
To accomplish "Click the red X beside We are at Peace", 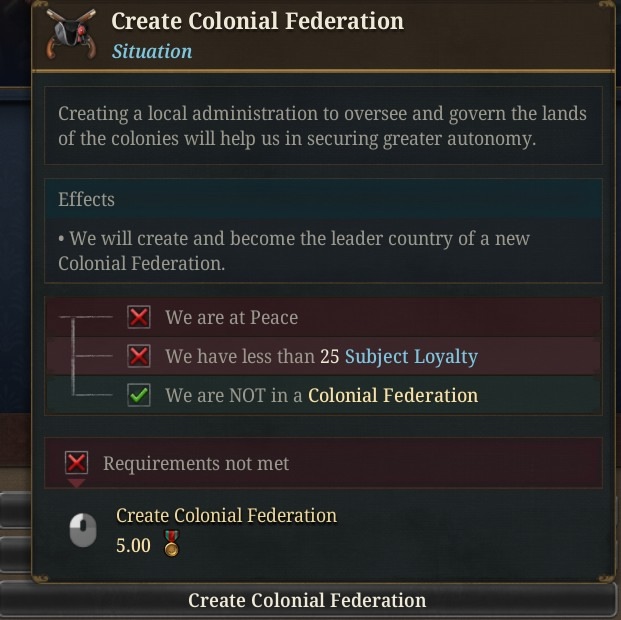I will 139,317.
